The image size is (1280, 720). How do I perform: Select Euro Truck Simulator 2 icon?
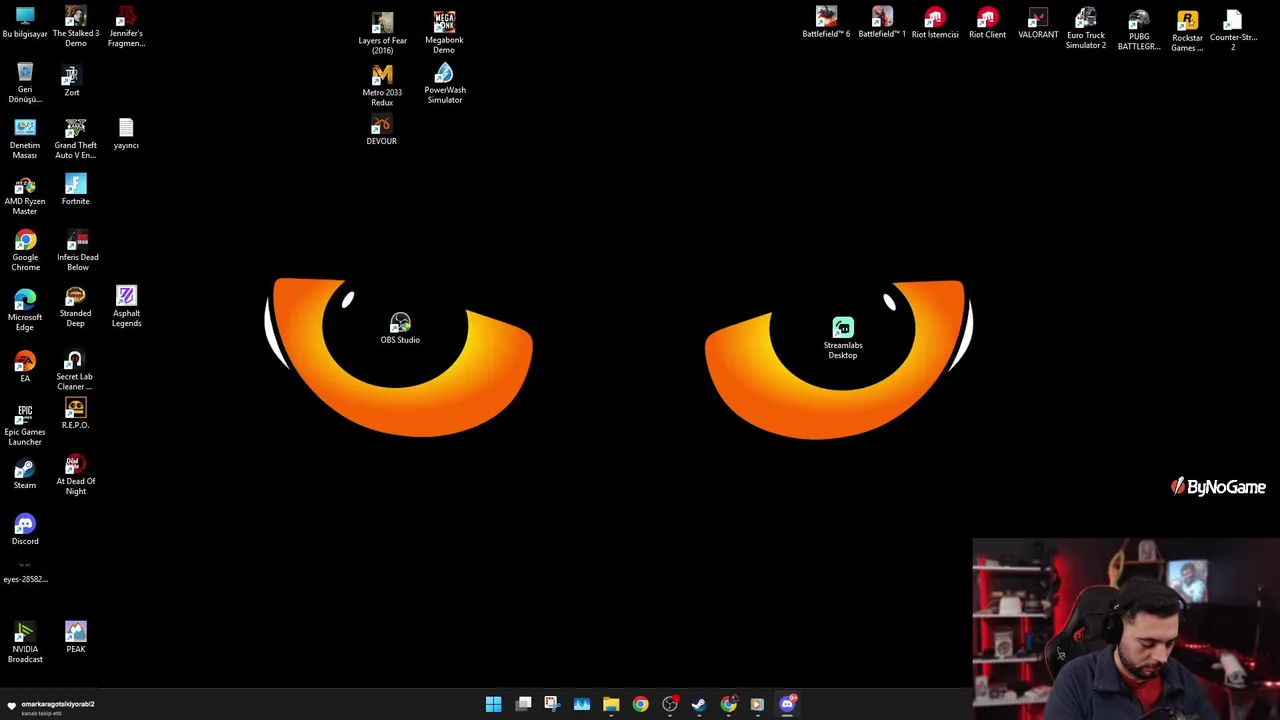coord(1085,29)
